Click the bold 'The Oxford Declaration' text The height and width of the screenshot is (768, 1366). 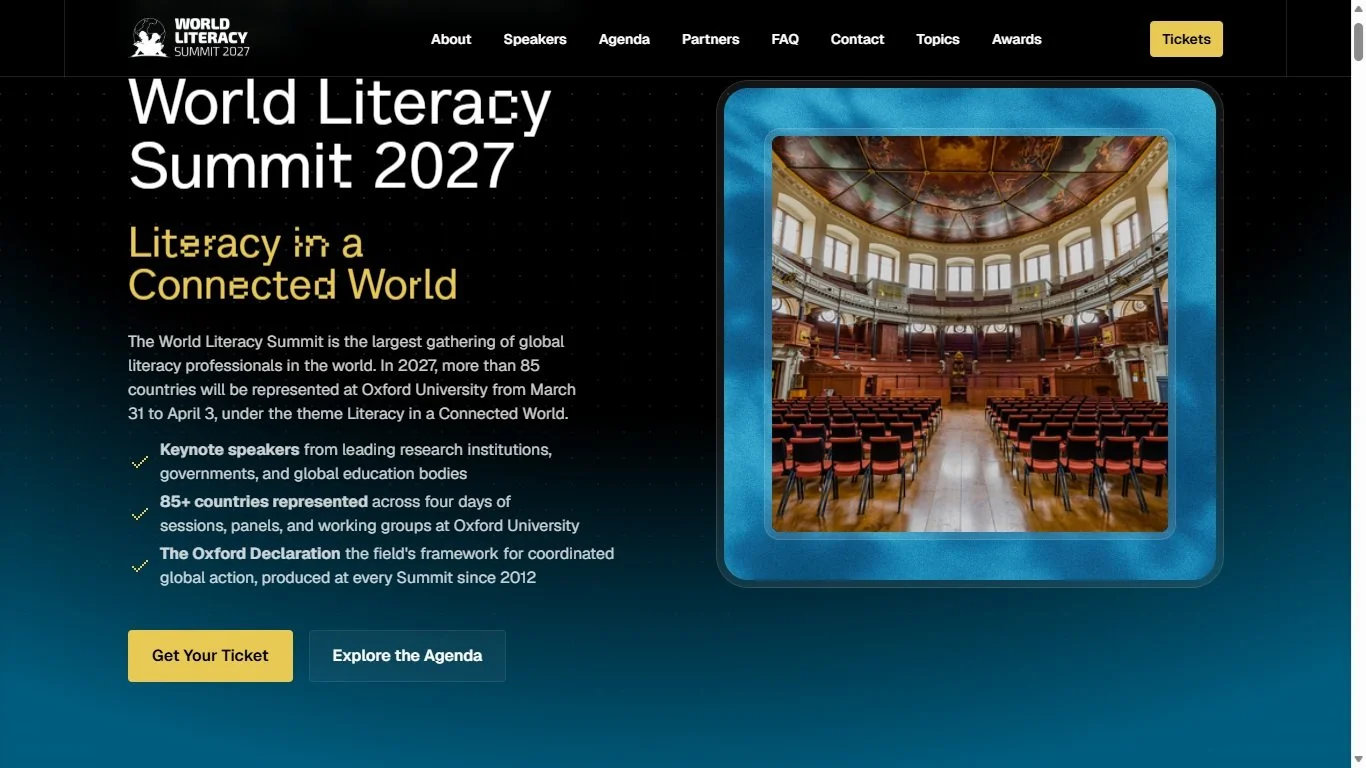click(x=250, y=554)
